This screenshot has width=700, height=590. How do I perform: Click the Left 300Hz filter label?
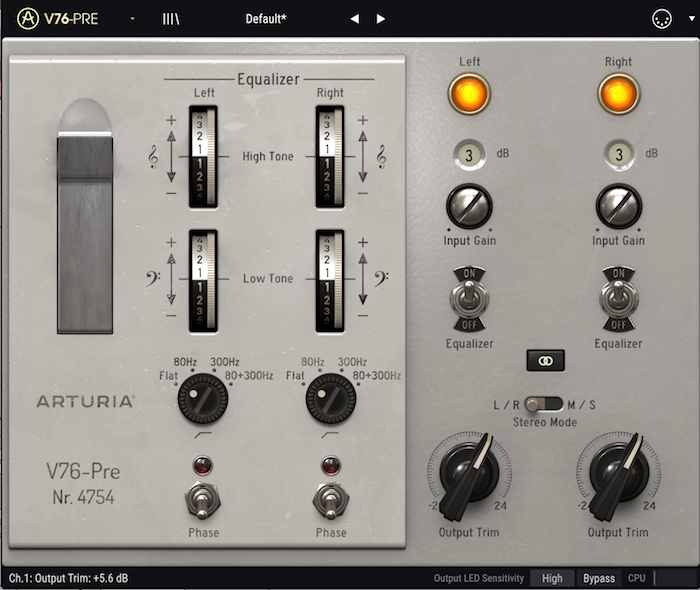225,361
